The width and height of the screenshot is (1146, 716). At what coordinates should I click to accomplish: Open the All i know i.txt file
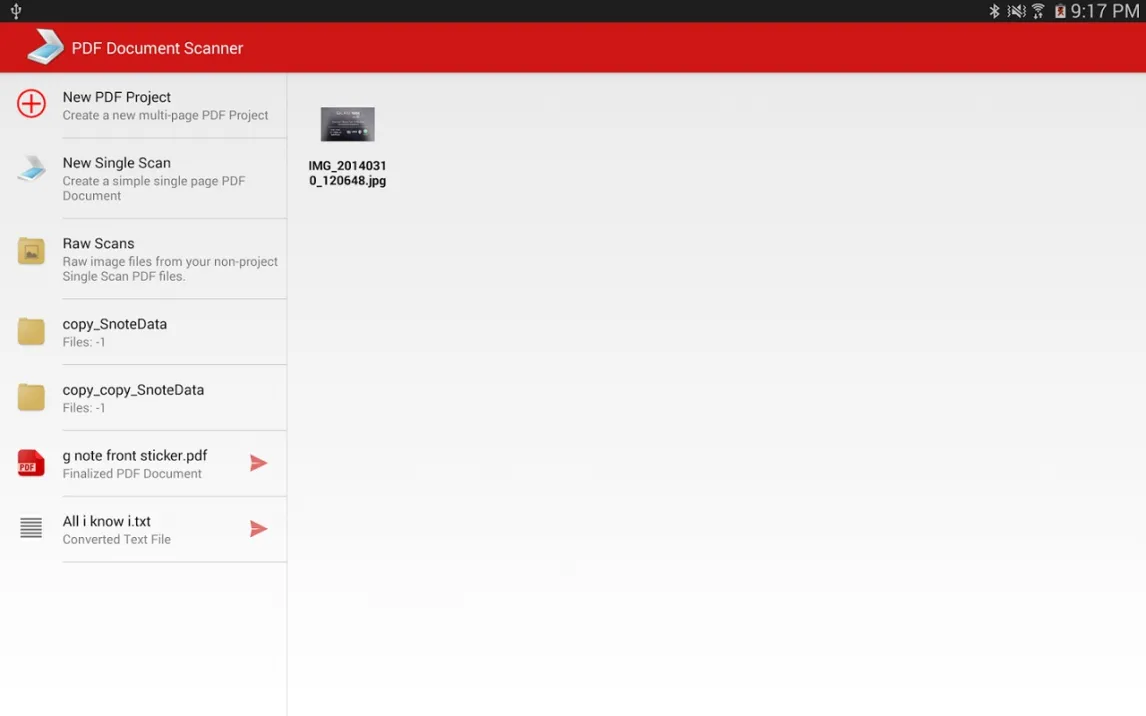[107, 521]
